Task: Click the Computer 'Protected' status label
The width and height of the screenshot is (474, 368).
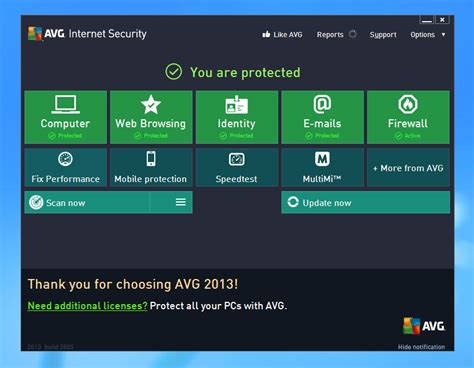Action: pyautogui.click(x=70, y=136)
